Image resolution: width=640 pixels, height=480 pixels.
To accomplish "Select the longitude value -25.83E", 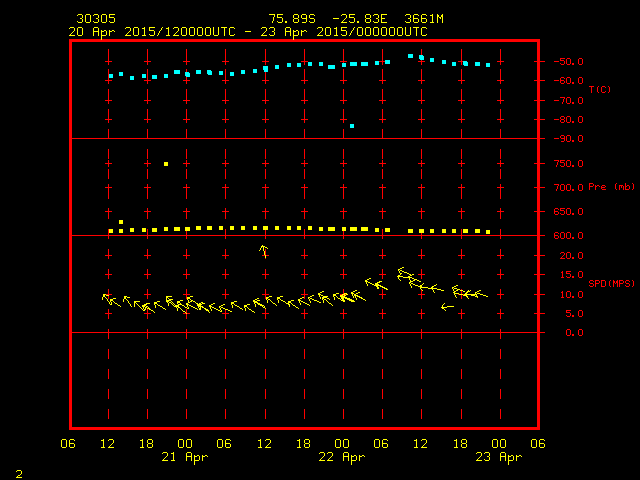I will click(x=360, y=19).
